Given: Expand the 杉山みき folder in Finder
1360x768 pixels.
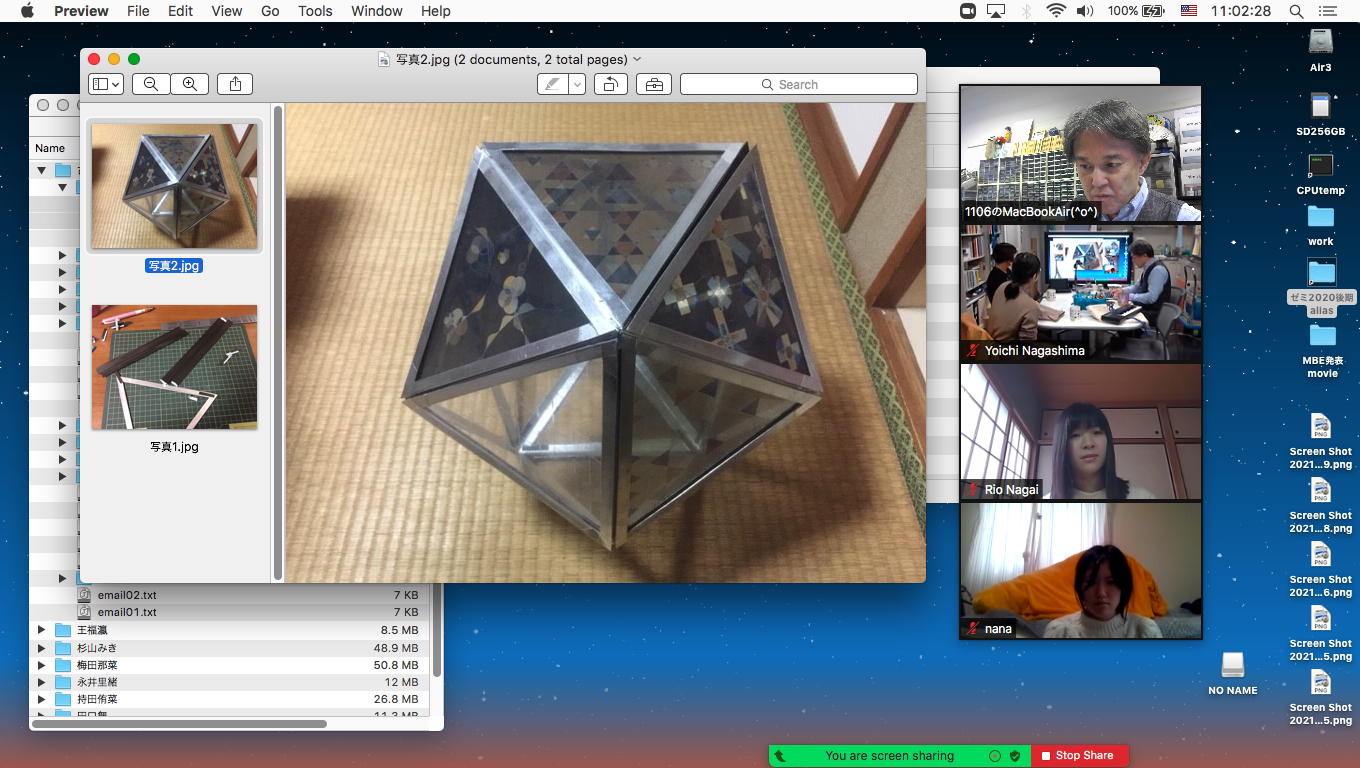Looking at the screenshot, I should pyautogui.click(x=42, y=648).
